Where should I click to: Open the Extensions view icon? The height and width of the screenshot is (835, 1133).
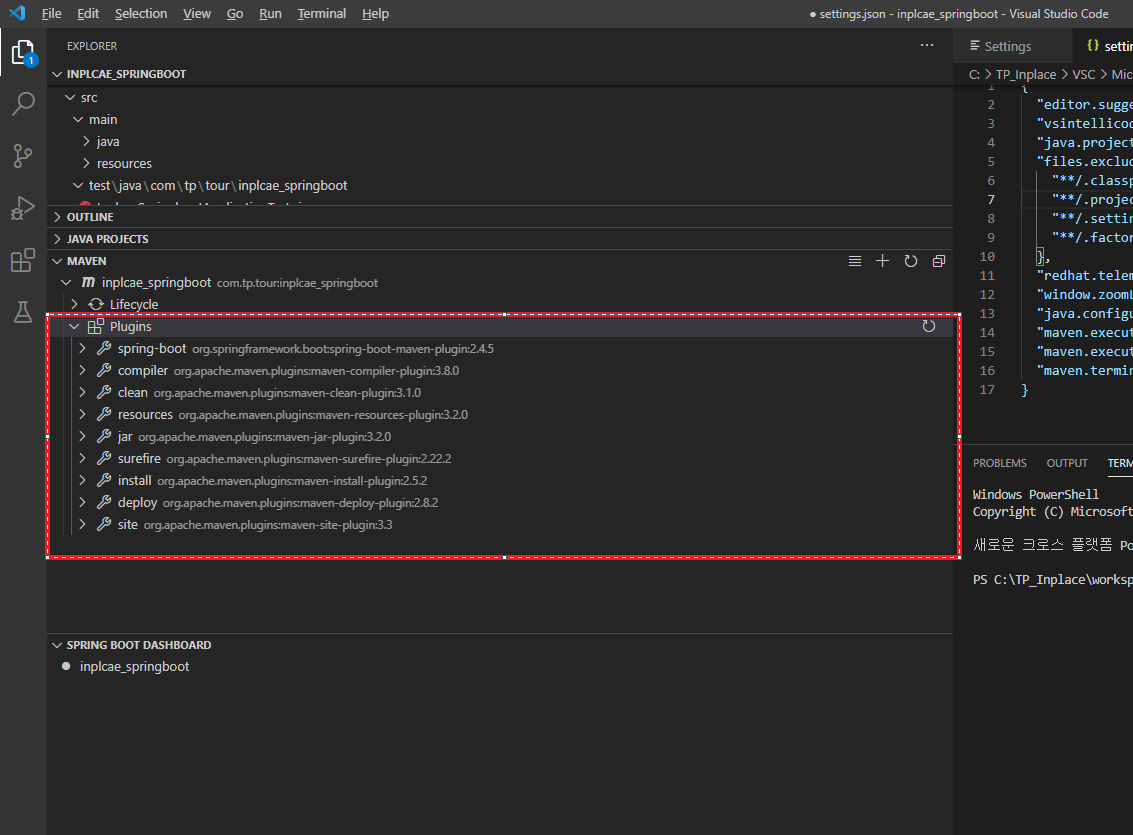pos(23,260)
